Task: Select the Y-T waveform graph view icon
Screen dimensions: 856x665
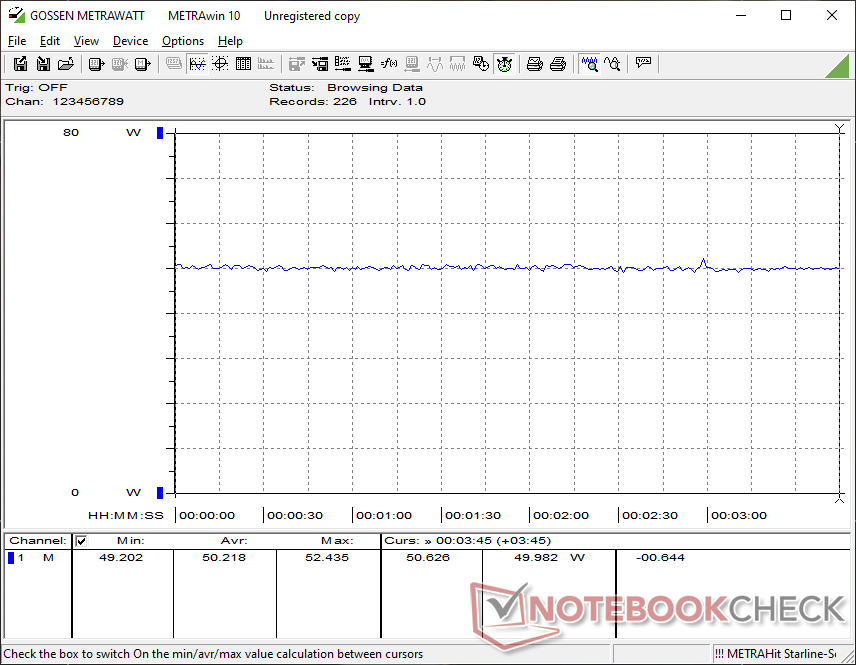Action: click(197, 64)
